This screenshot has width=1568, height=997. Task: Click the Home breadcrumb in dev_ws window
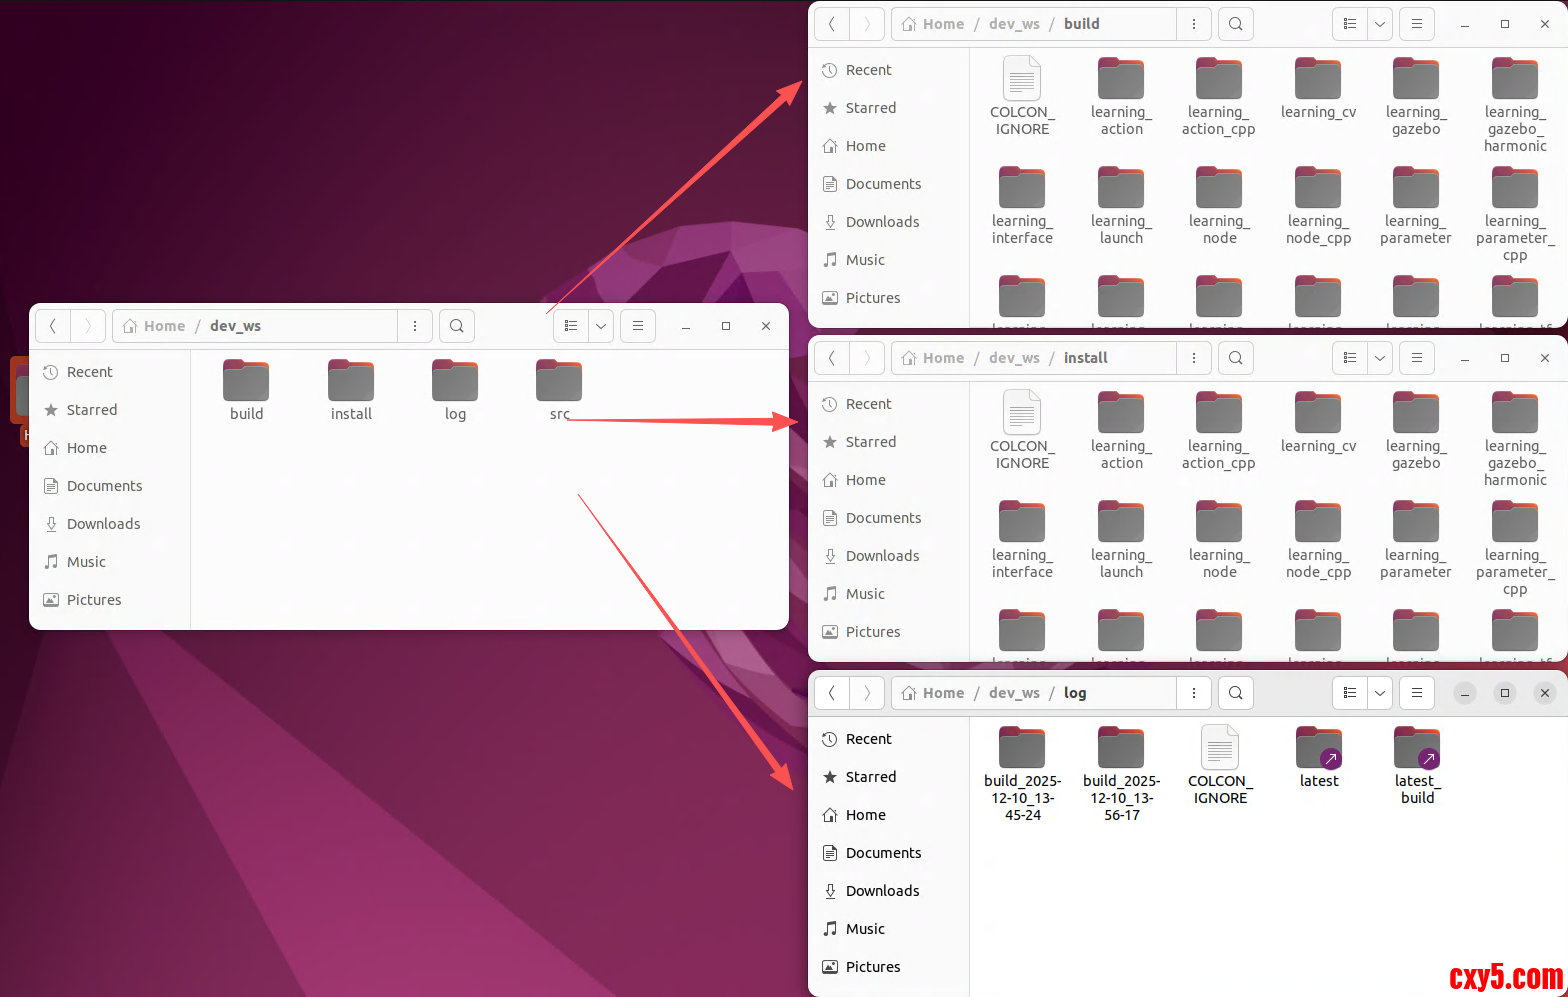tap(163, 326)
